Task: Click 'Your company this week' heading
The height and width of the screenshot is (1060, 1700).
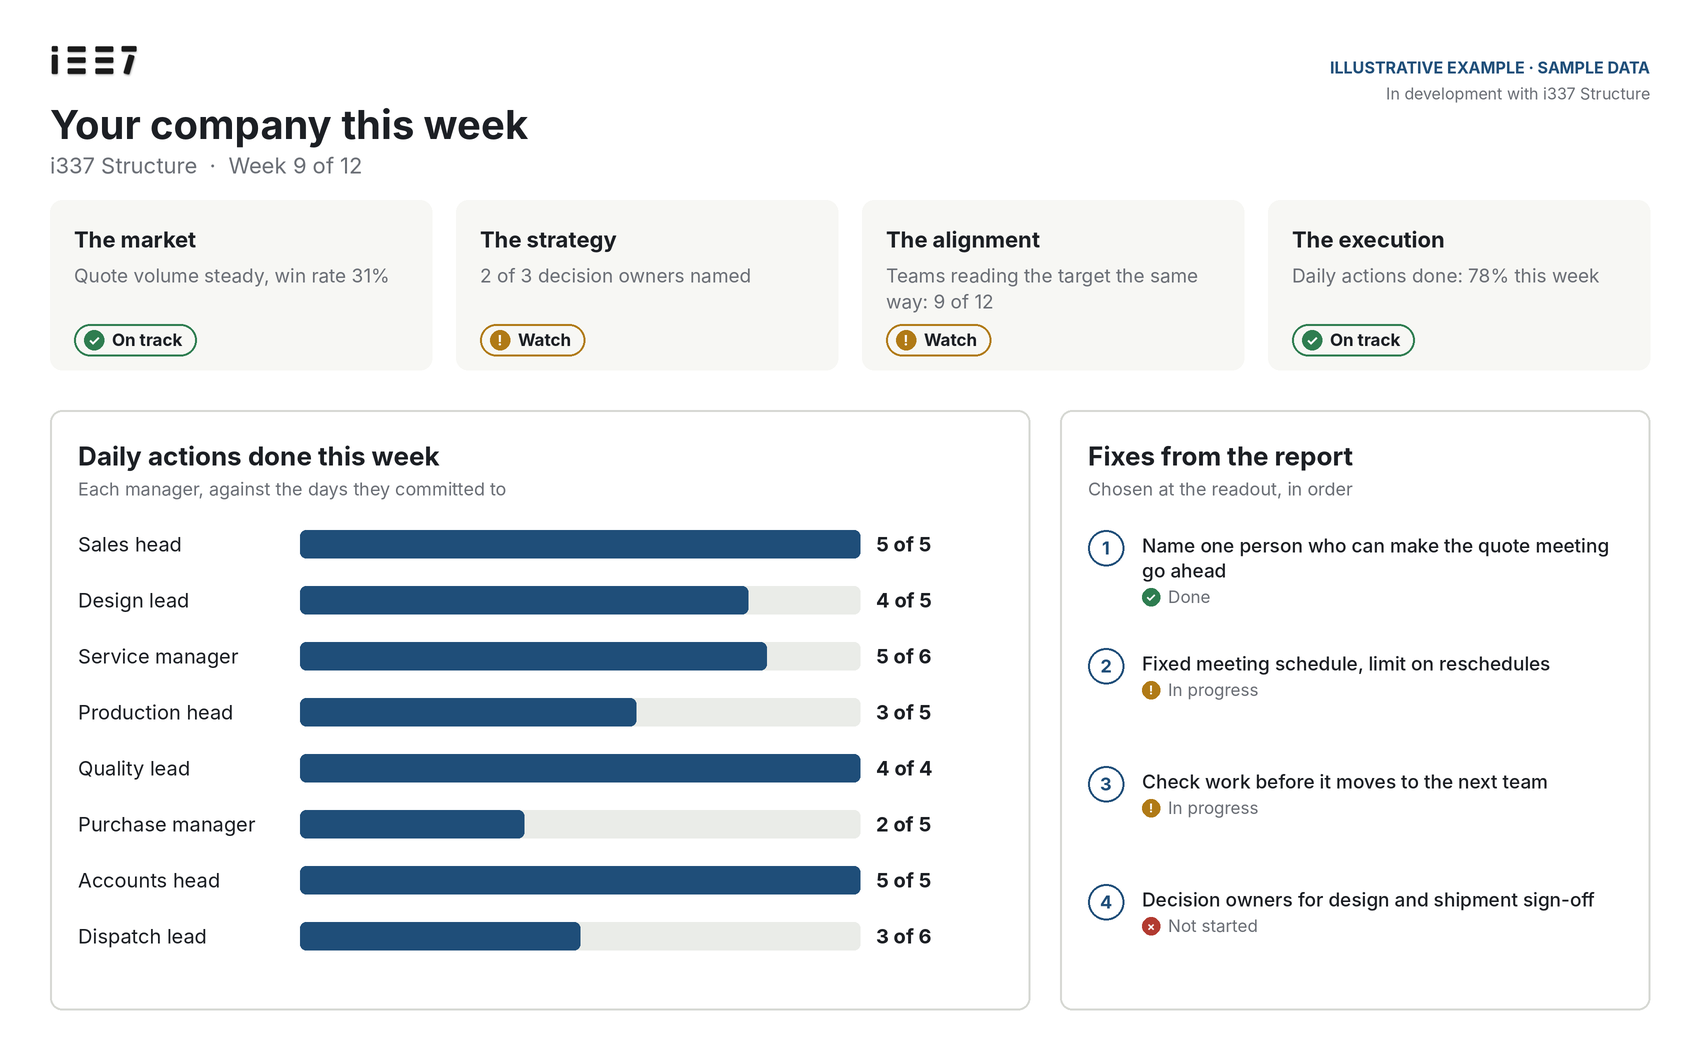Action: click(x=289, y=126)
